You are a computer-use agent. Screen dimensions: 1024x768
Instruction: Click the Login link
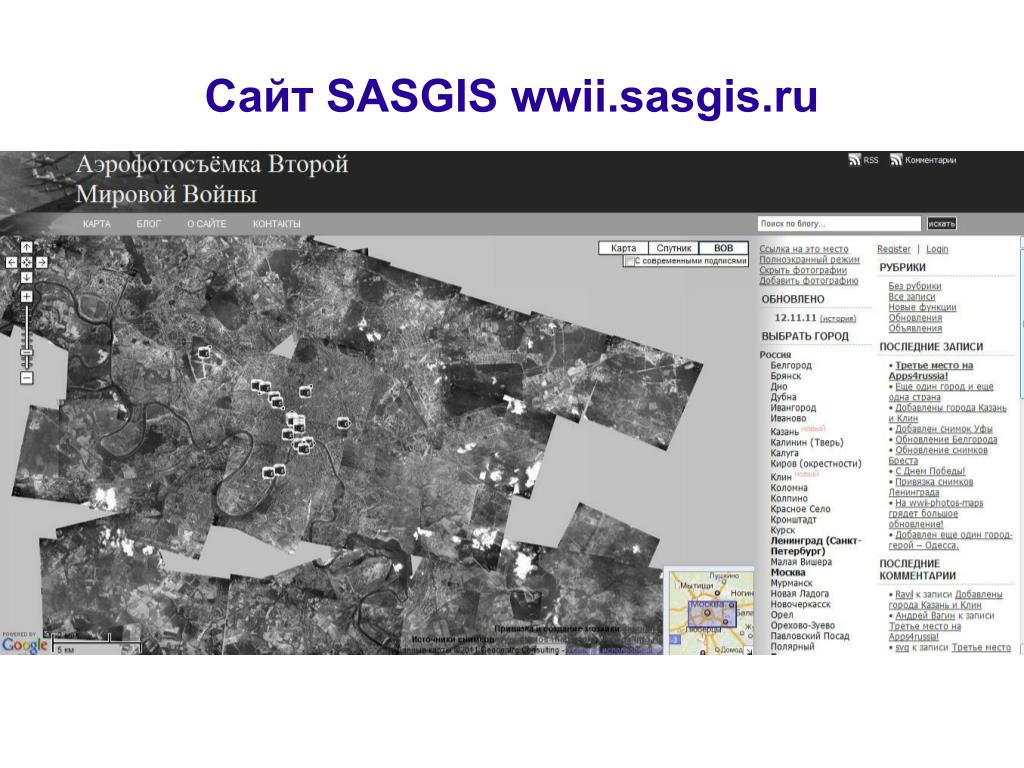[936, 249]
